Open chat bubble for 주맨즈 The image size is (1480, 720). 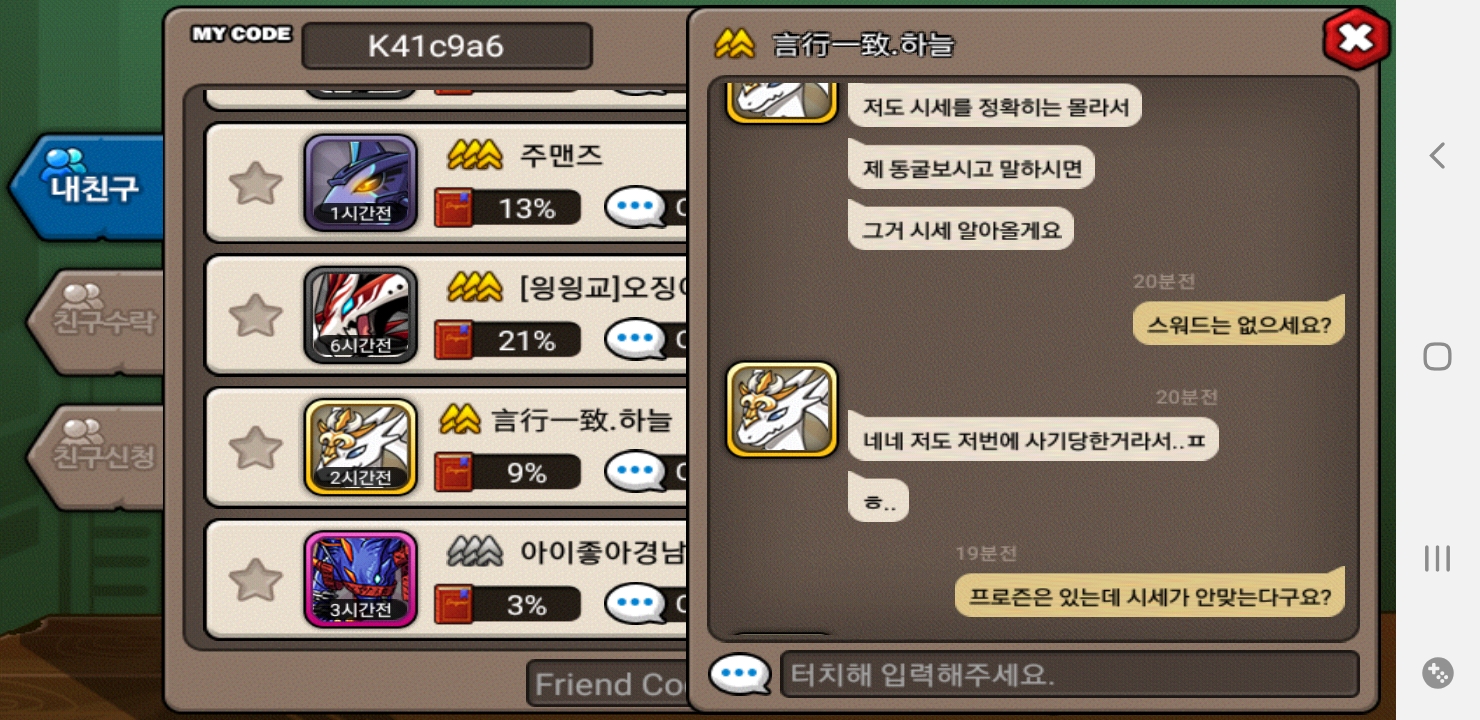click(636, 208)
